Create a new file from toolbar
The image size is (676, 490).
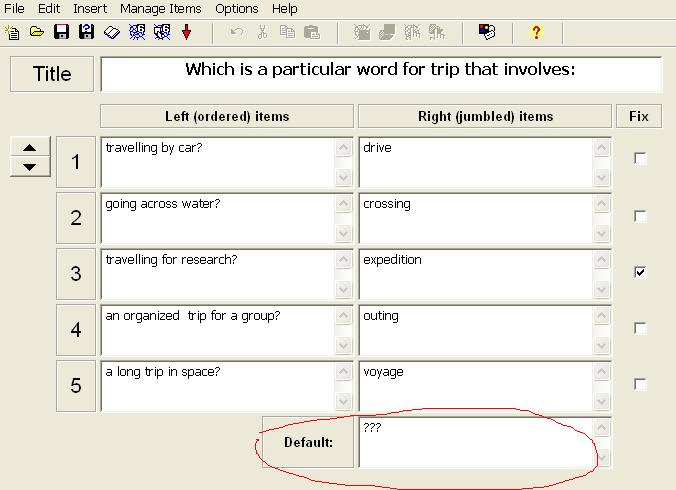pos(12,32)
